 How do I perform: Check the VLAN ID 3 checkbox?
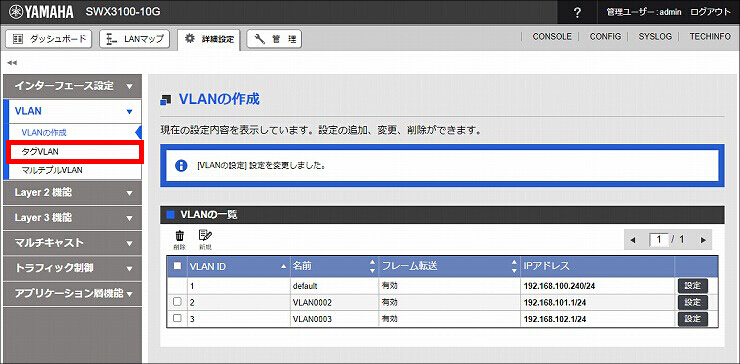pos(177,318)
